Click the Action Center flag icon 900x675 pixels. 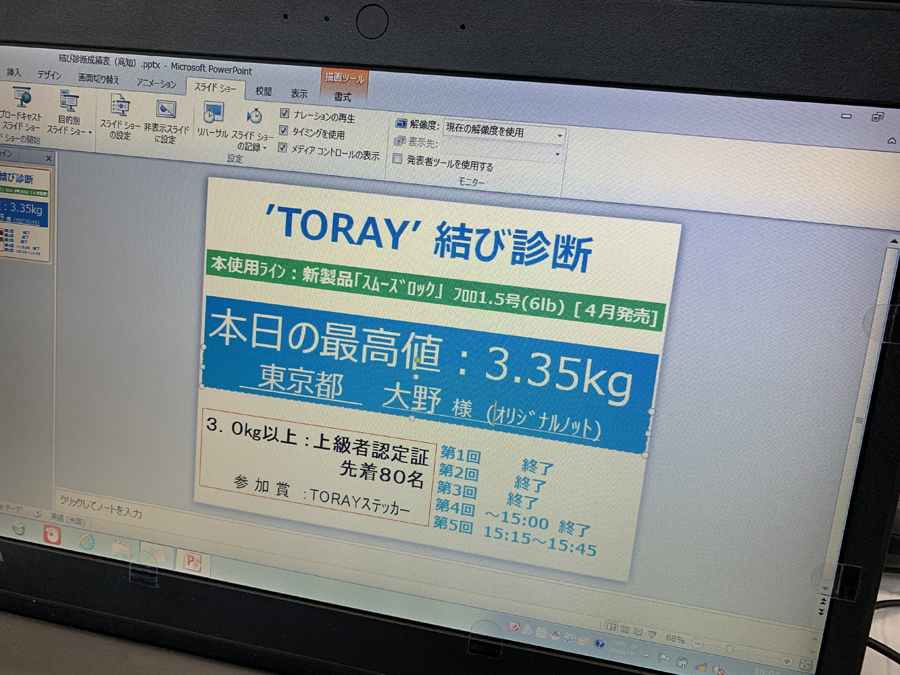point(664,658)
